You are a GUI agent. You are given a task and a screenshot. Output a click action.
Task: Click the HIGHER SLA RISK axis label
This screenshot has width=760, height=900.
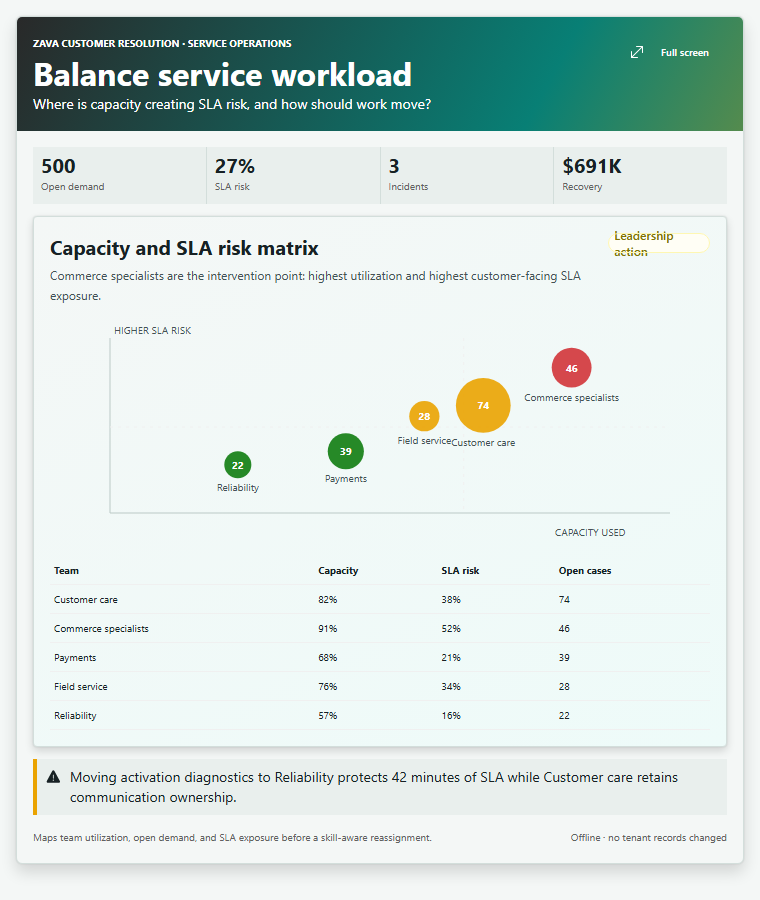153,331
